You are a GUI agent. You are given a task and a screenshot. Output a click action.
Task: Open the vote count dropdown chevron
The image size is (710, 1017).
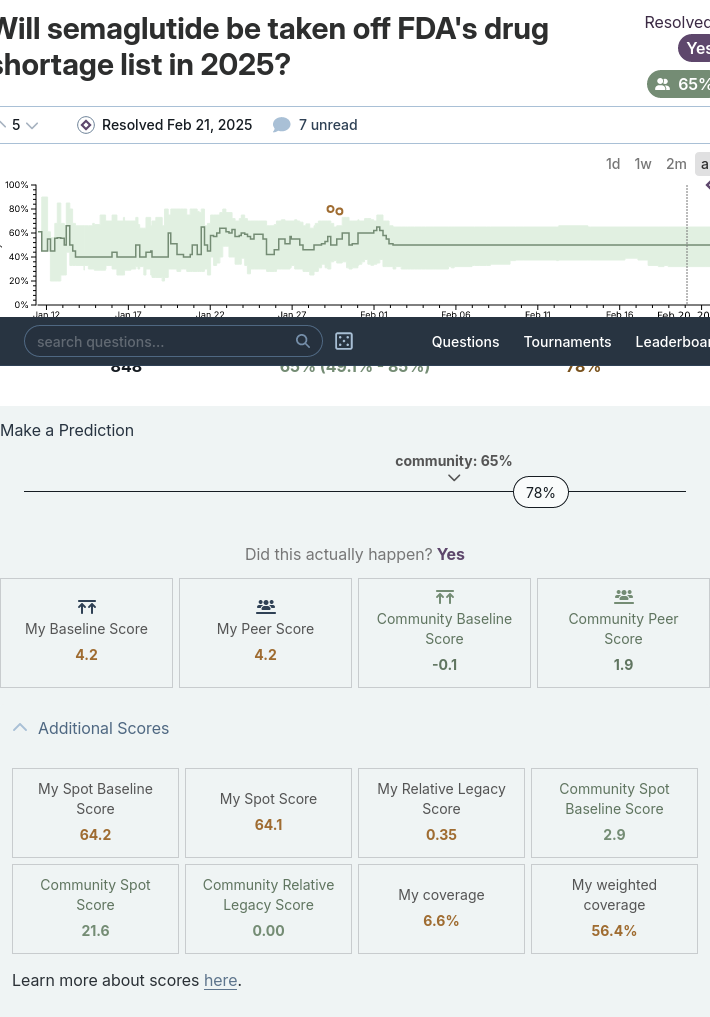coord(31,125)
